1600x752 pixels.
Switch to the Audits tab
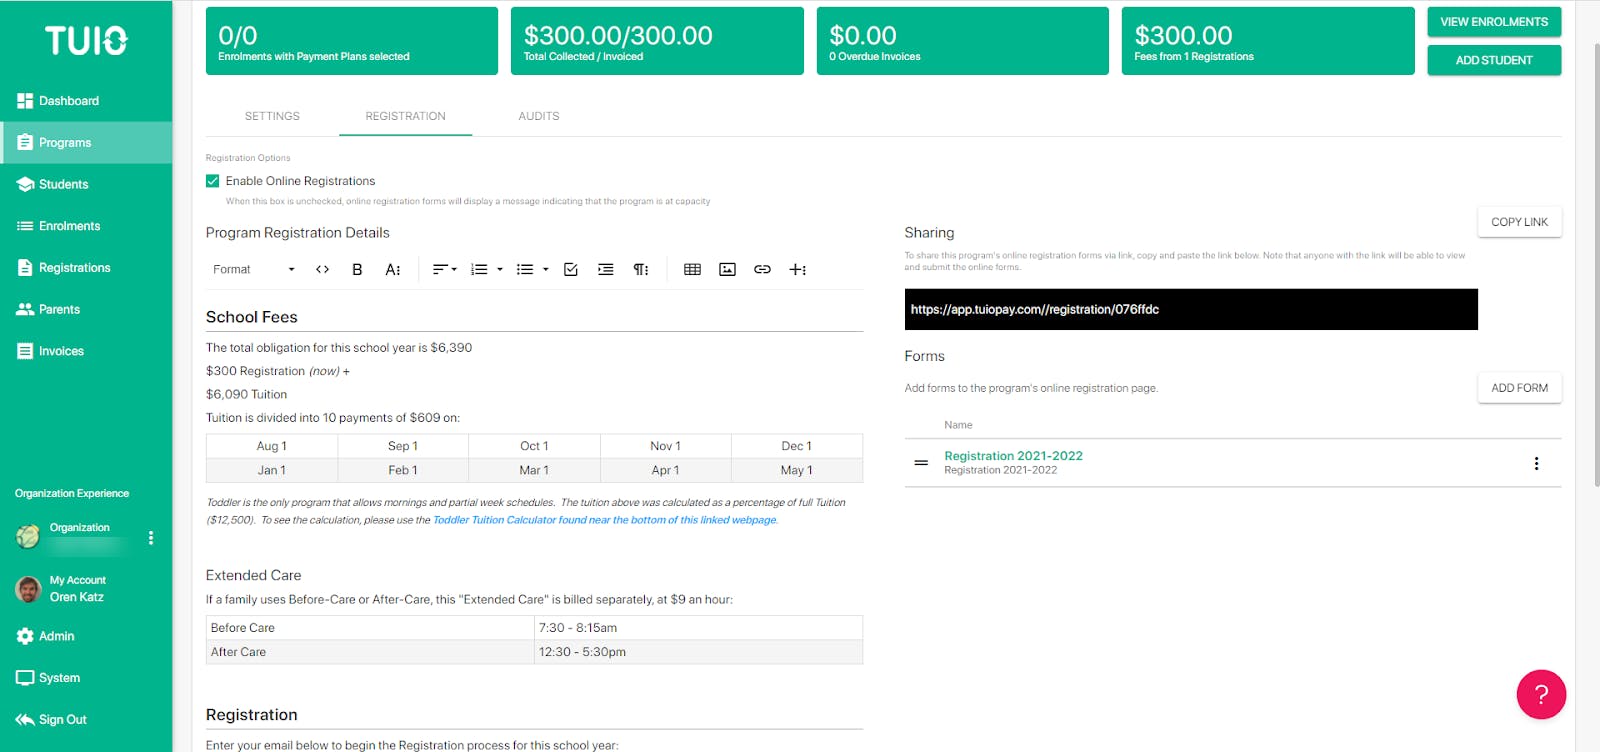pyautogui.click(x=539, y=116)
